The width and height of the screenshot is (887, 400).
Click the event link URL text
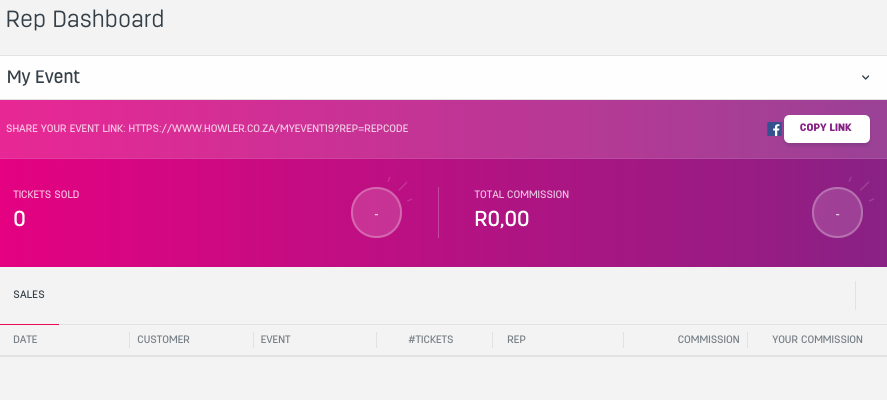coord(268,129)
